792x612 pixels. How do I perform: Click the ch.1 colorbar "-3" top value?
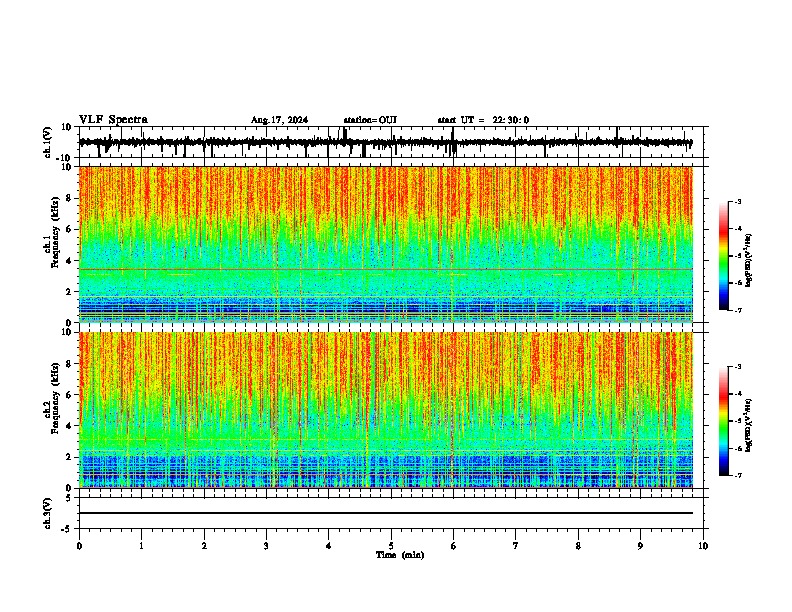pos(738,201)
